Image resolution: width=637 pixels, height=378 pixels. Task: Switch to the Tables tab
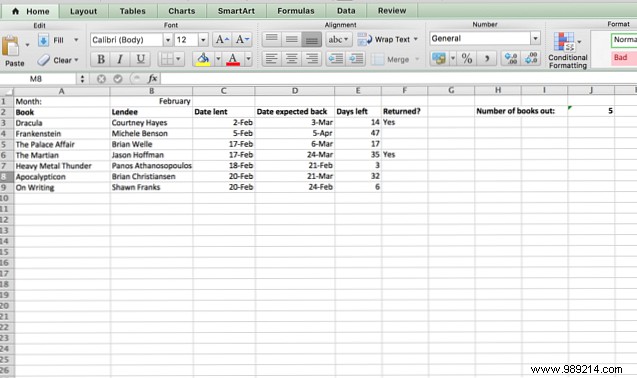(x=133, y=11)
